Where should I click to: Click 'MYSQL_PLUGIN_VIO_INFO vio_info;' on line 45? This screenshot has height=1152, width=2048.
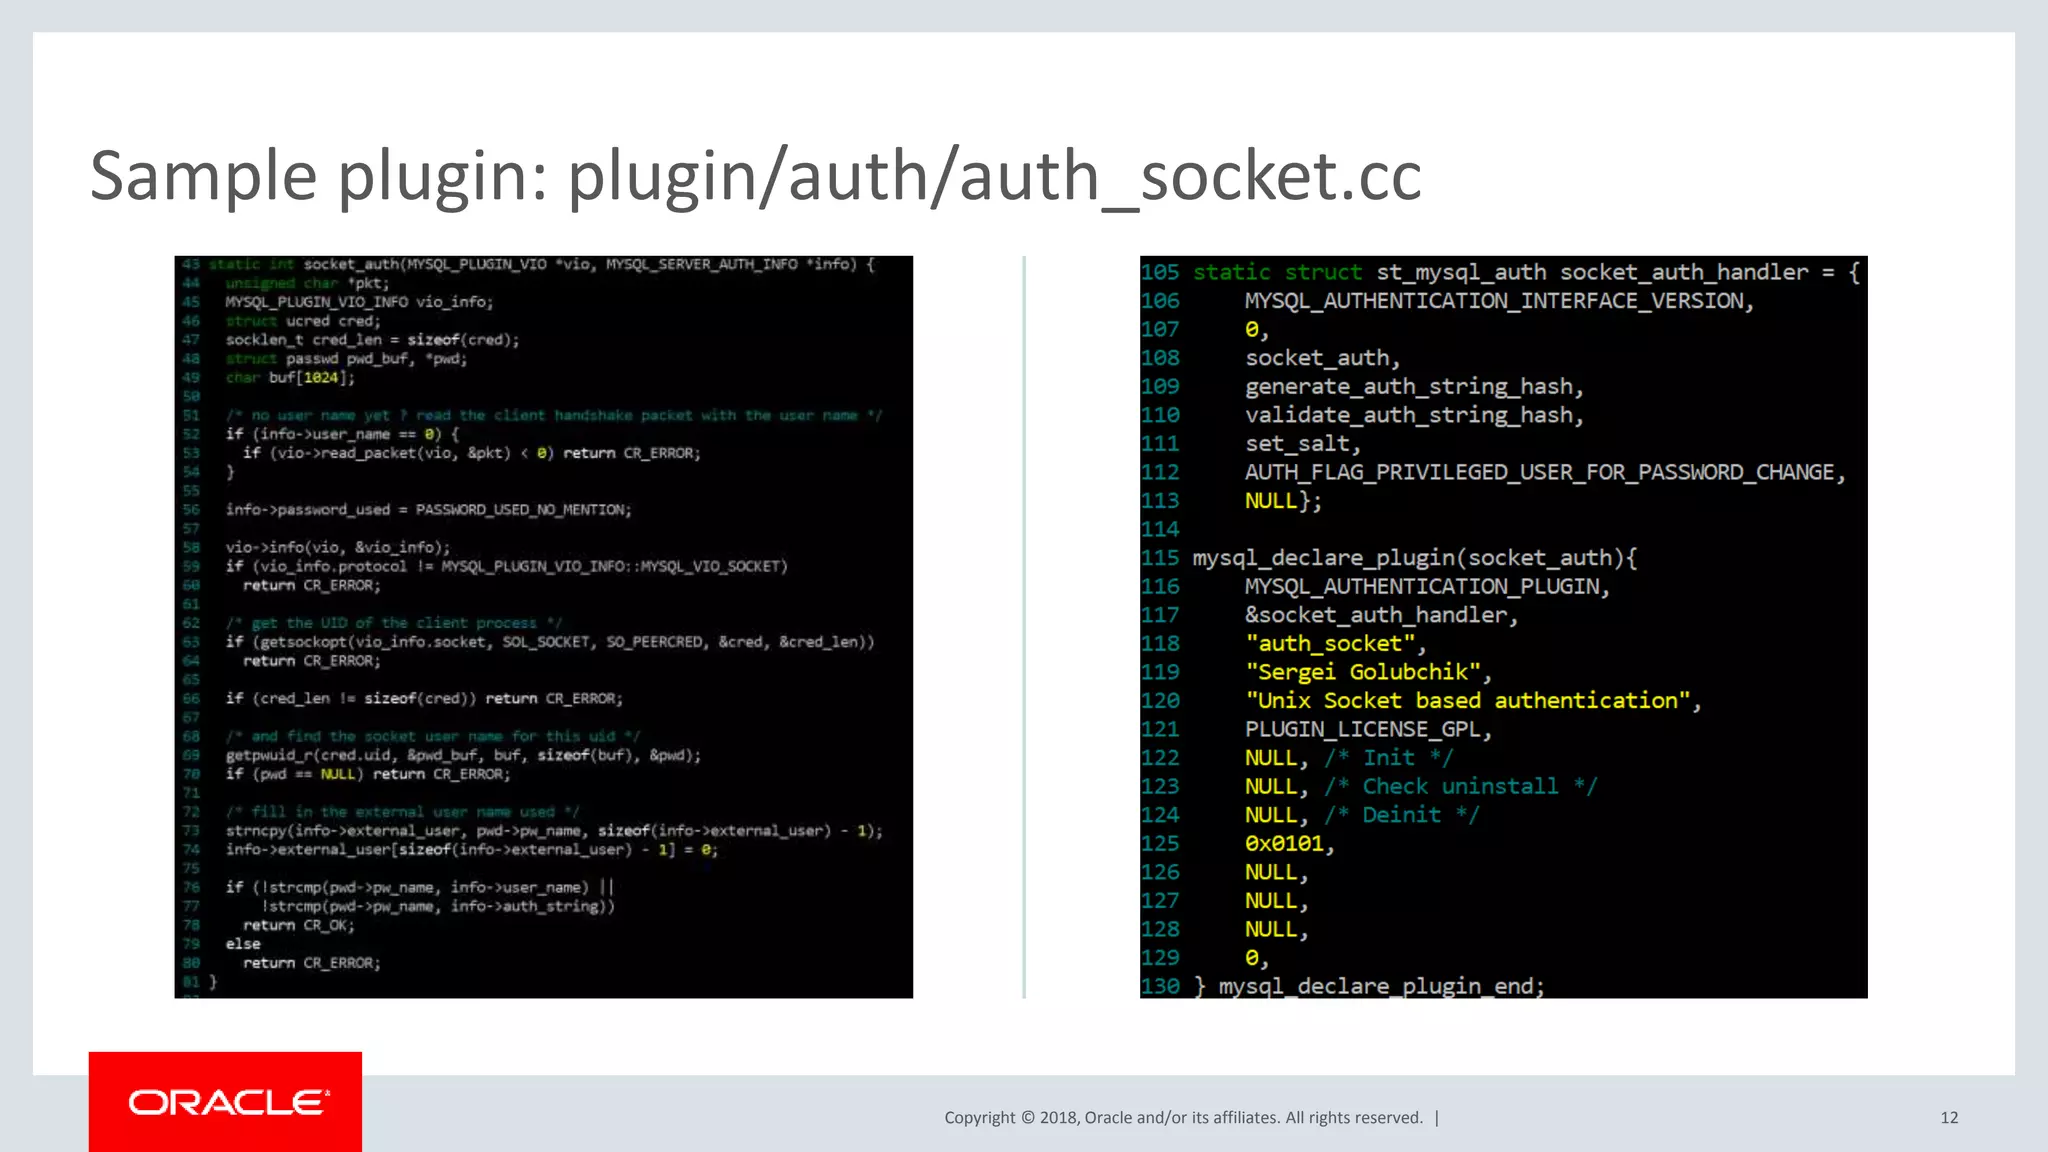pos(359,302)
